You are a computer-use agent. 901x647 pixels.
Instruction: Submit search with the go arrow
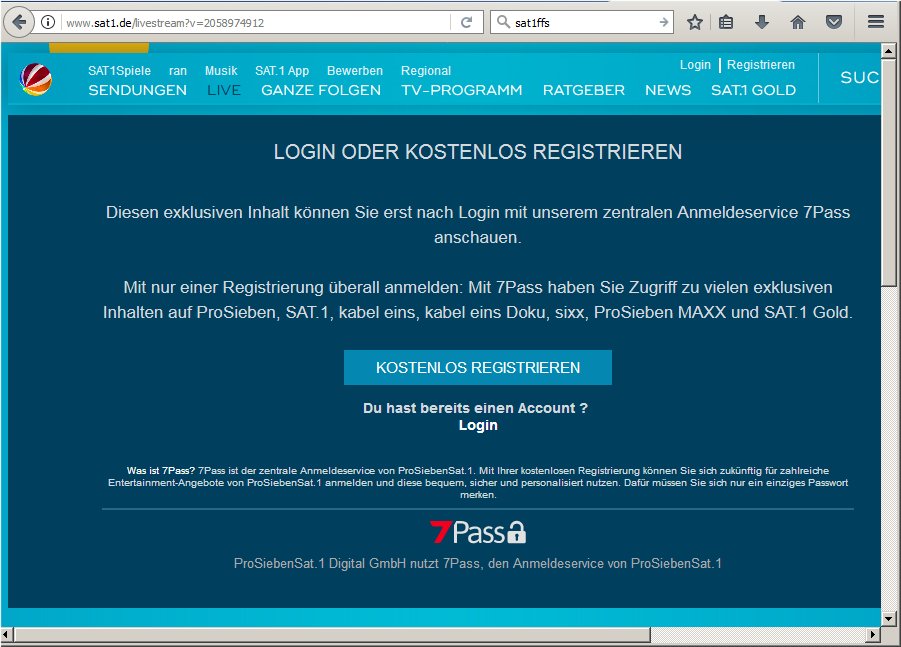[x=664, y=22]
